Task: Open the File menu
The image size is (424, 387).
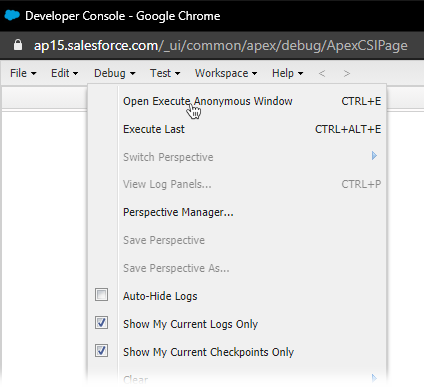Action: click(23, 73)
